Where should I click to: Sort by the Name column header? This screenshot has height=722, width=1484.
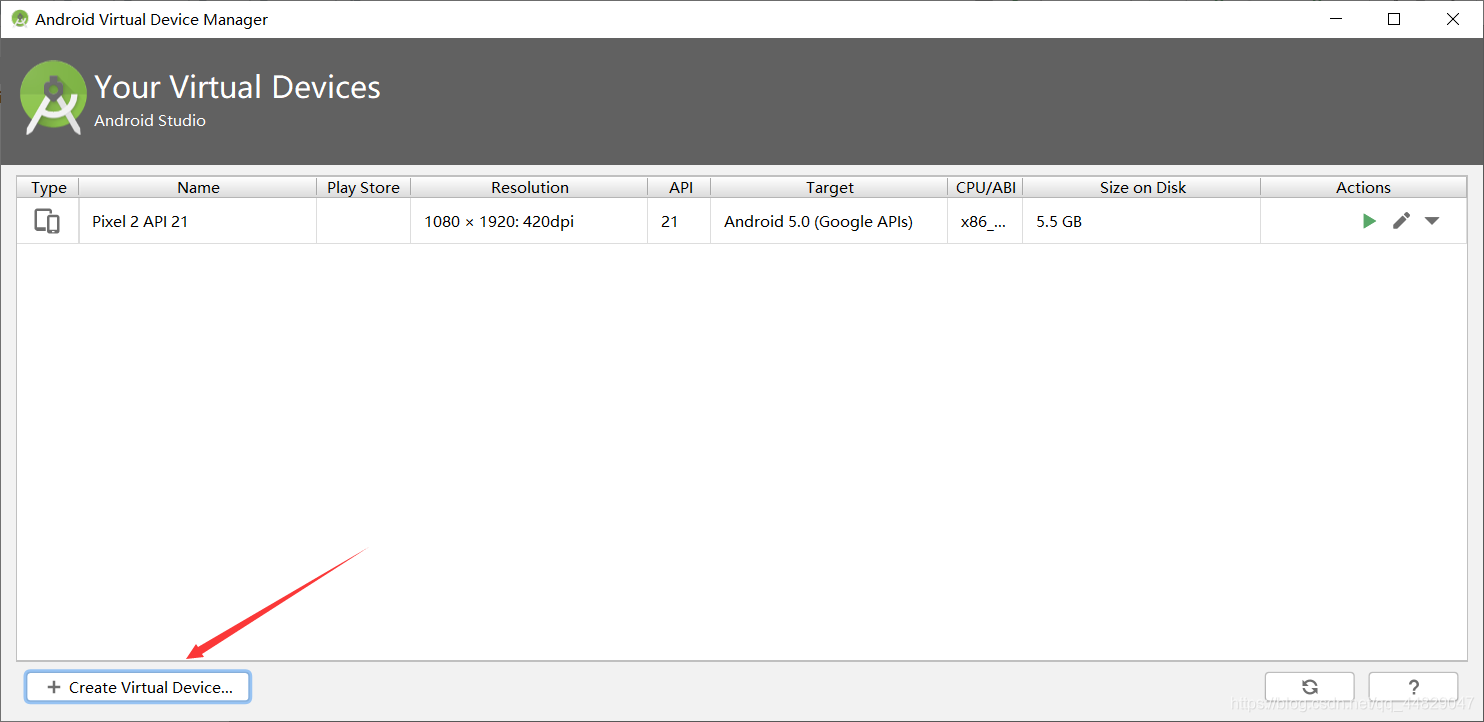click(x=198, y=187)
